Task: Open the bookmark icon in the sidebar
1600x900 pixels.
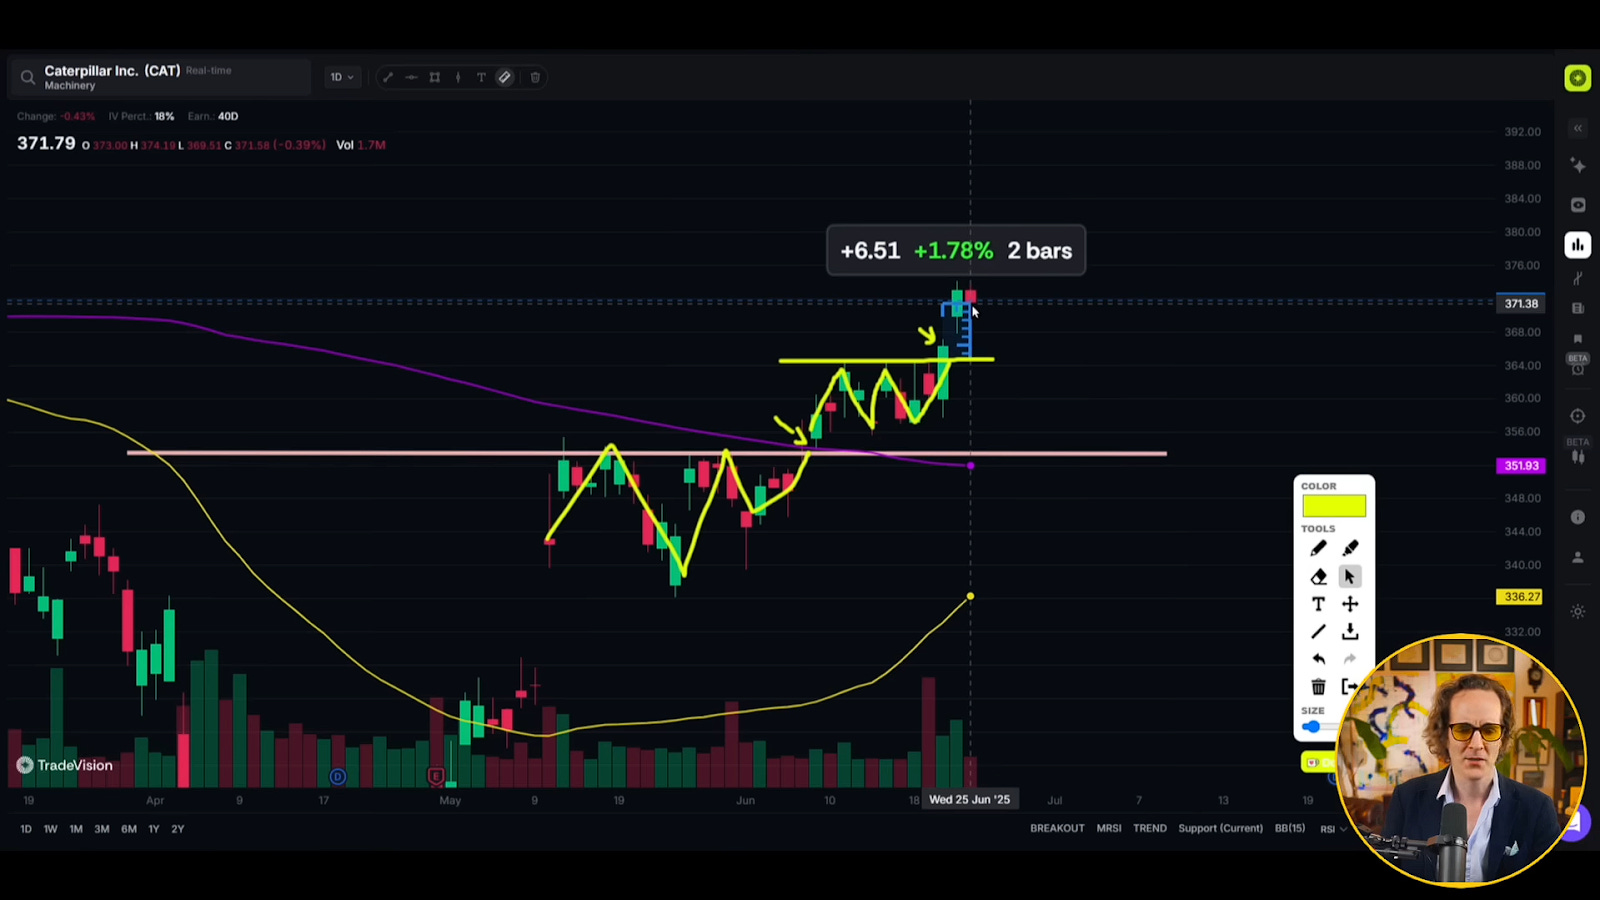Action: (1578, 340)
